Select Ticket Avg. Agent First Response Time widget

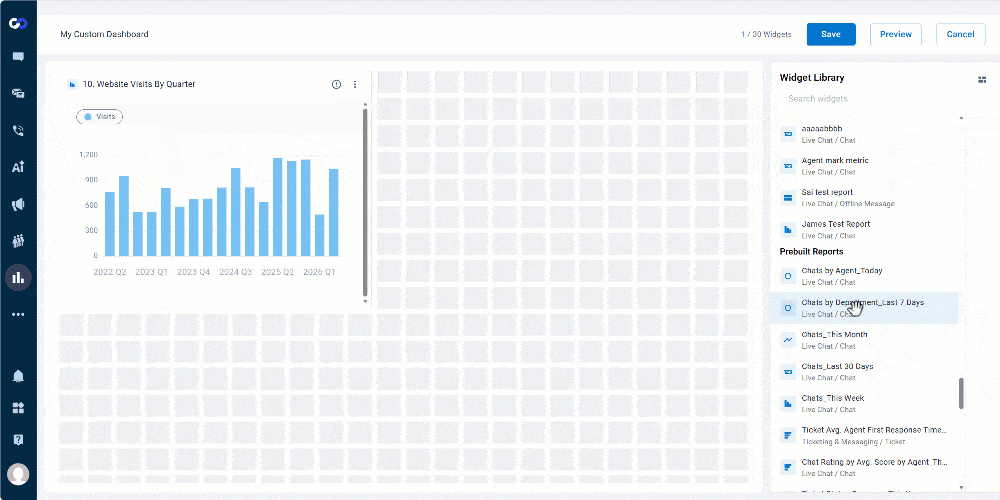pyautogui.click(x=864, y=436)
